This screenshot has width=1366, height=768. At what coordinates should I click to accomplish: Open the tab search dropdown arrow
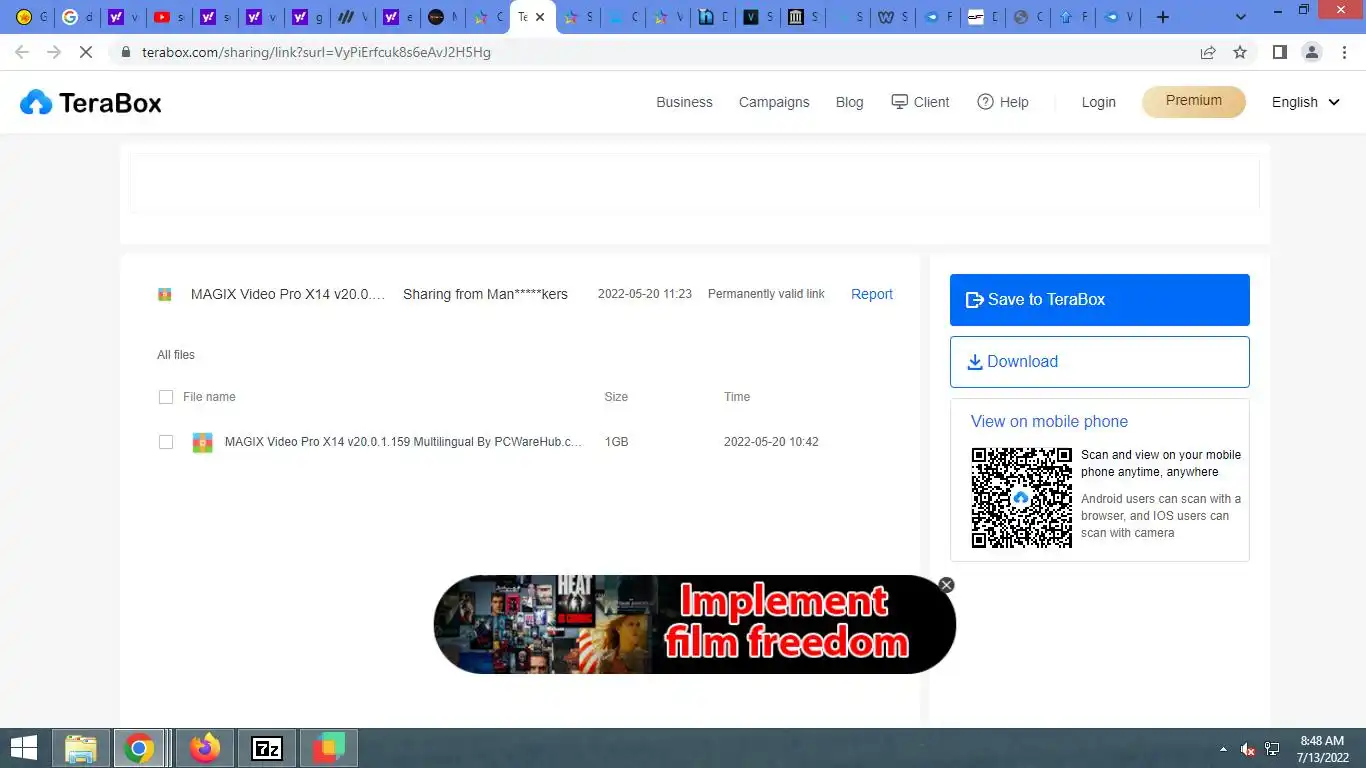(1241, 17)
